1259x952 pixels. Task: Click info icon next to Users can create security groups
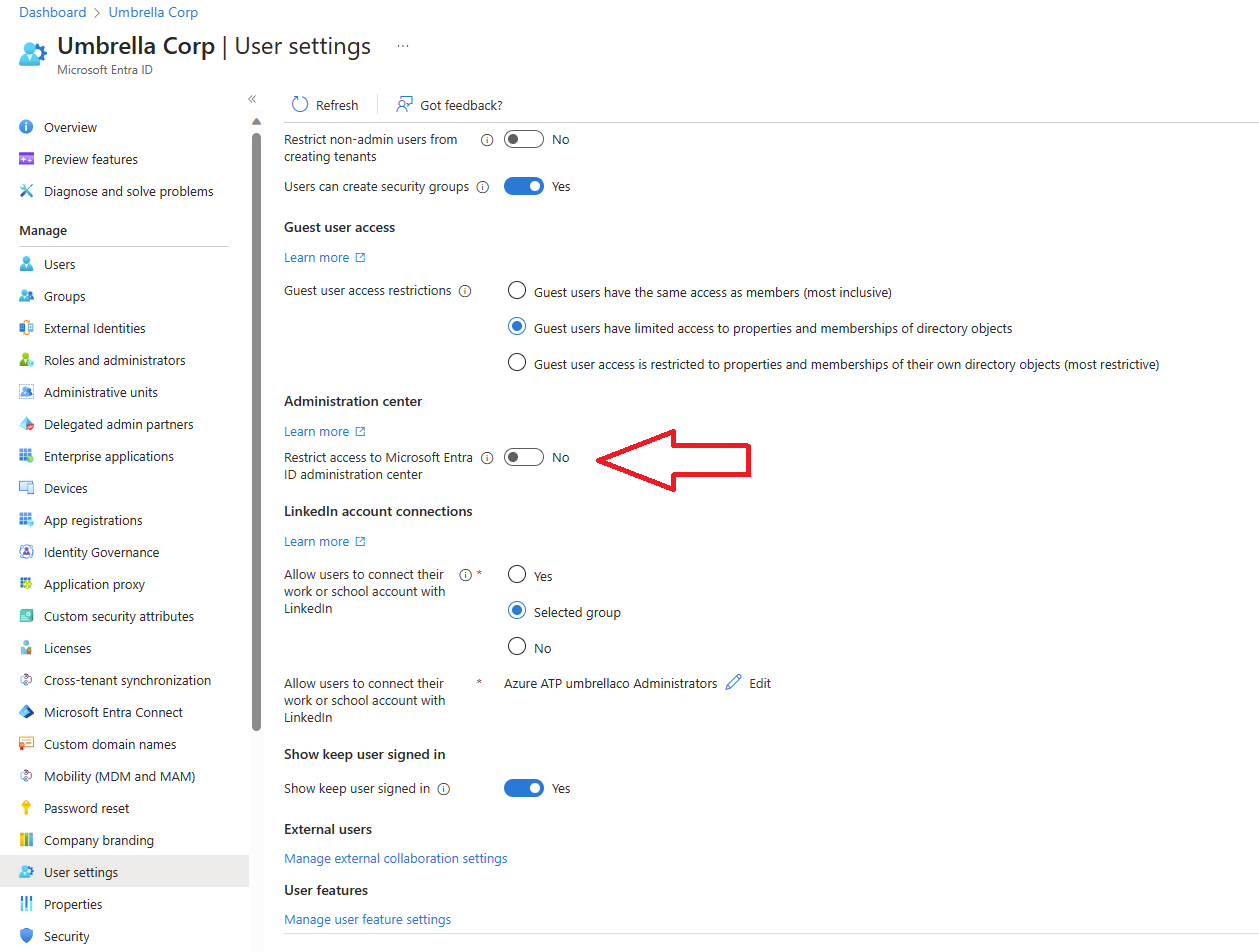pos(482,187)
